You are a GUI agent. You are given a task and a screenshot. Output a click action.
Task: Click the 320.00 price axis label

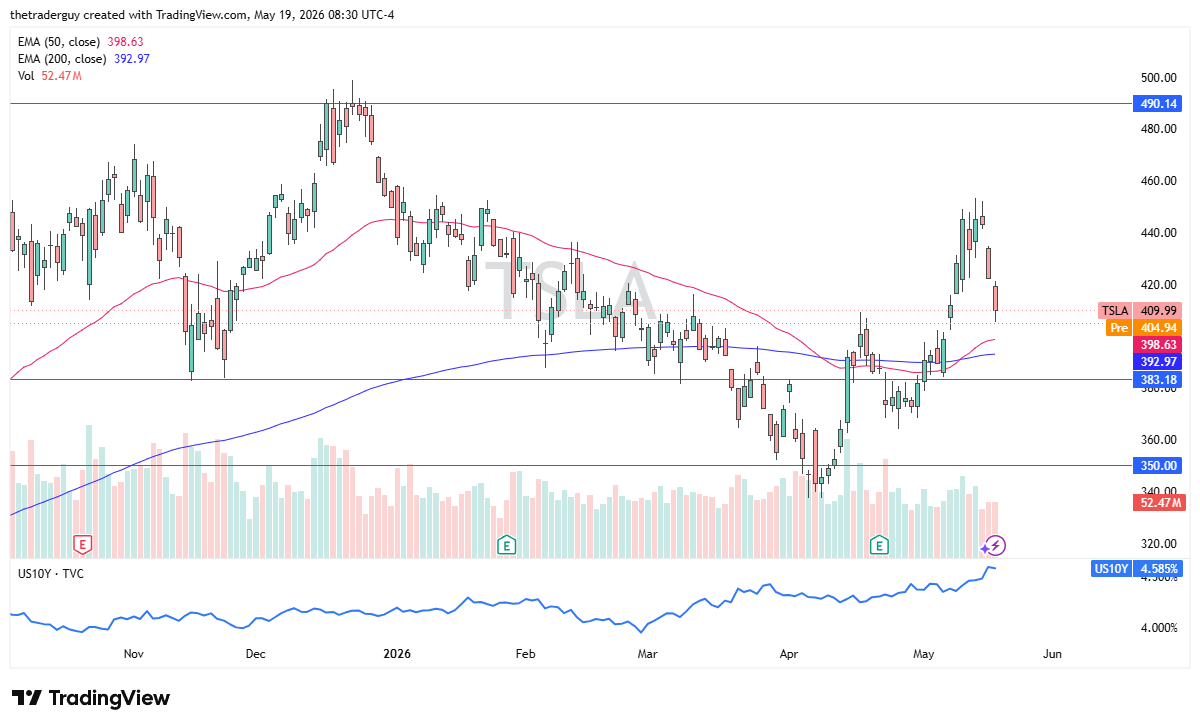[1157, 544]
